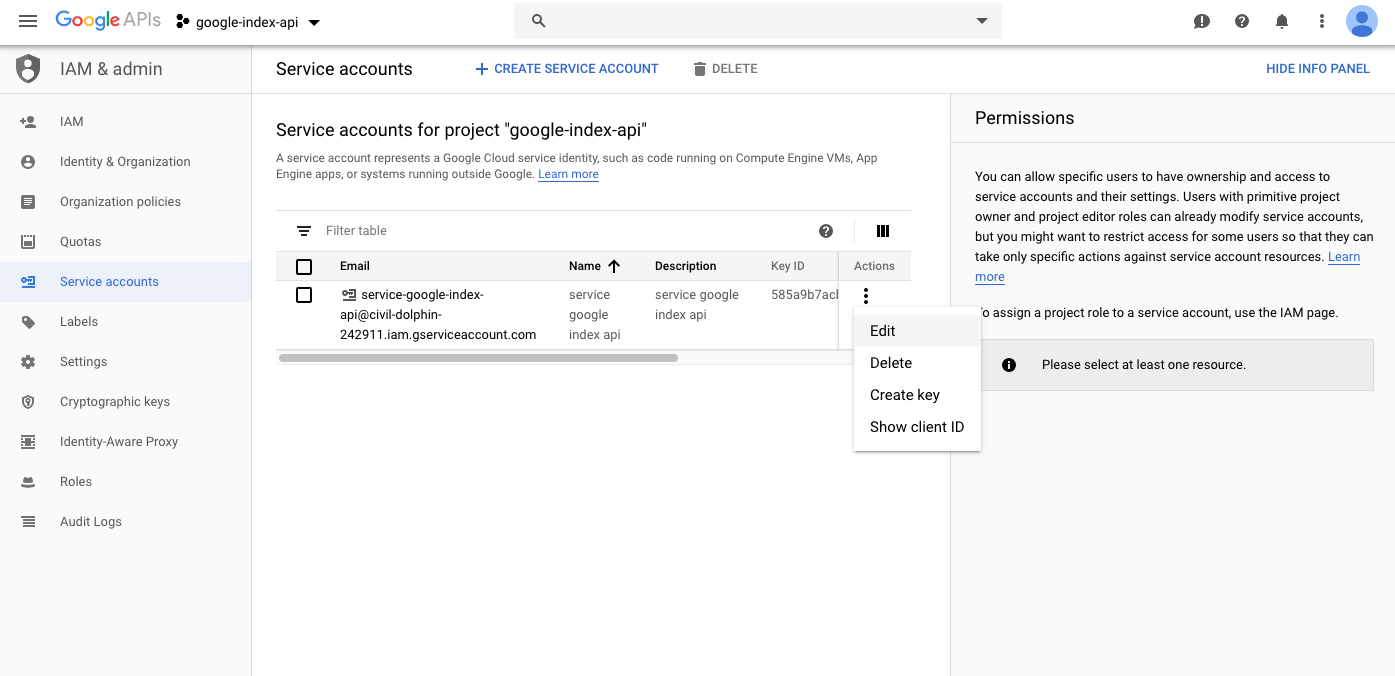Open Labels in the sidebar
The height and width of the screenshot is (676, 1395).
[x=125, y=322]
